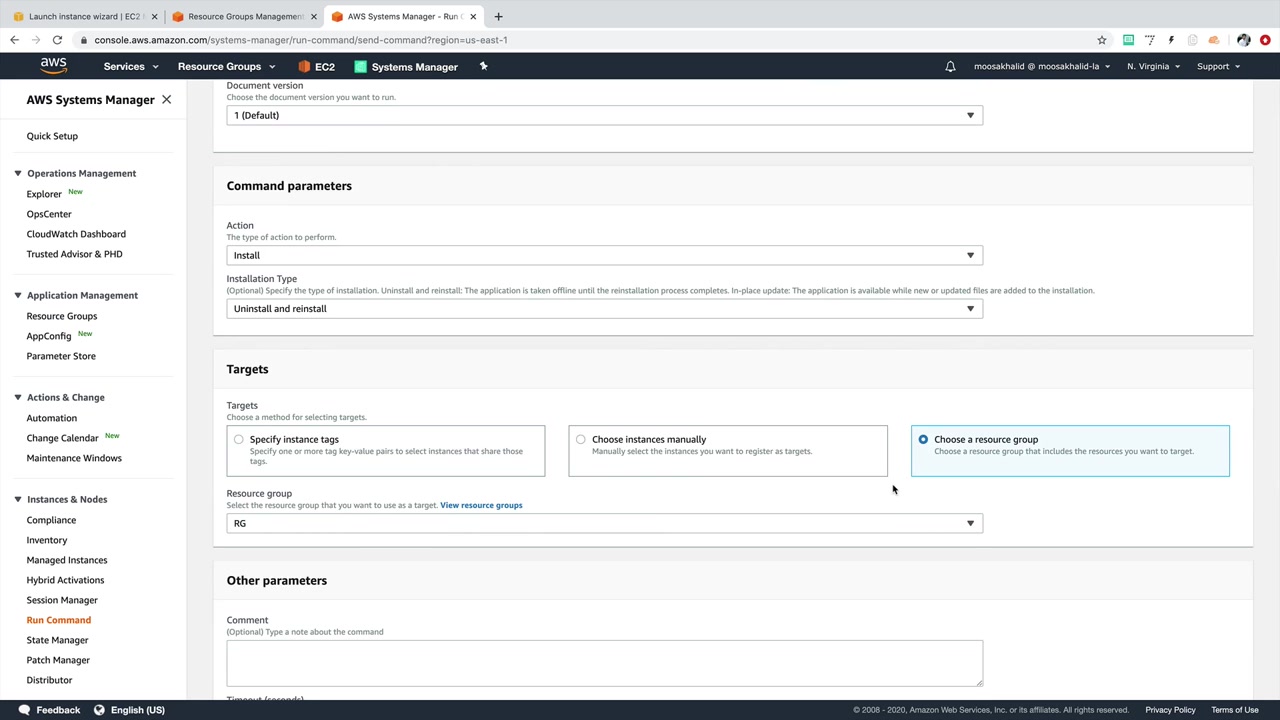Open the N. Virginia region selector
This screenshot has height=720, width=1280.
pyautogui.click(x=1153, y=67)
